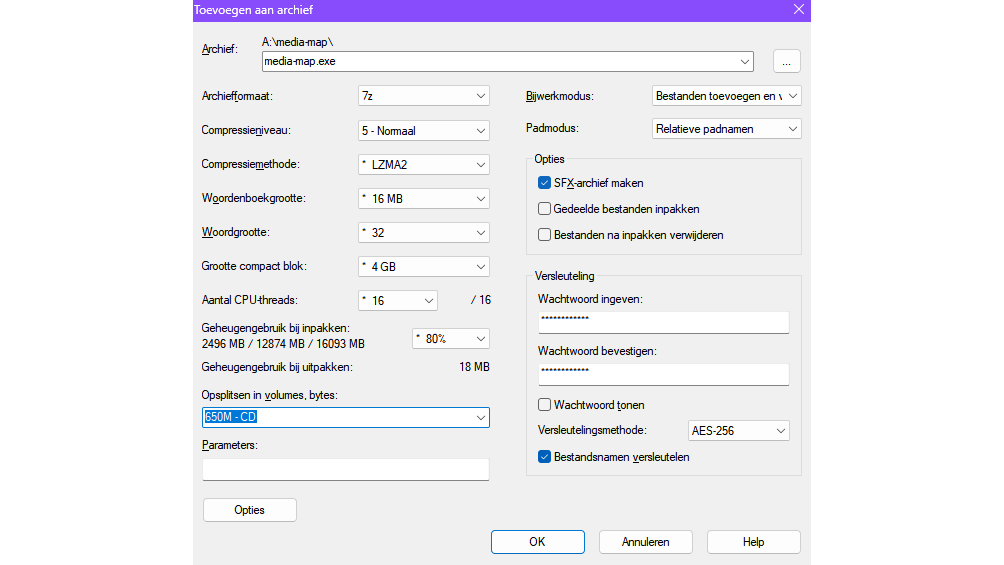1004x565 pixels.
Task: Click the Parameters text field
Action: 345,469
